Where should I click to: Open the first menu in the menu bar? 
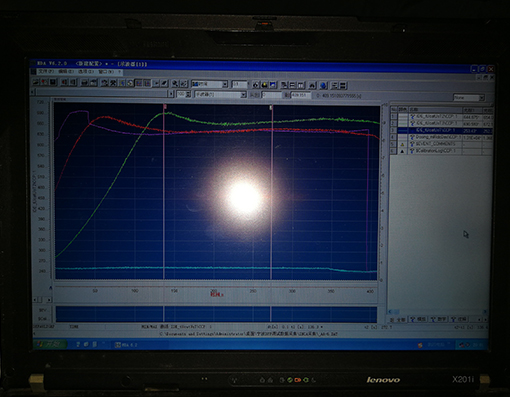point(46,71)
